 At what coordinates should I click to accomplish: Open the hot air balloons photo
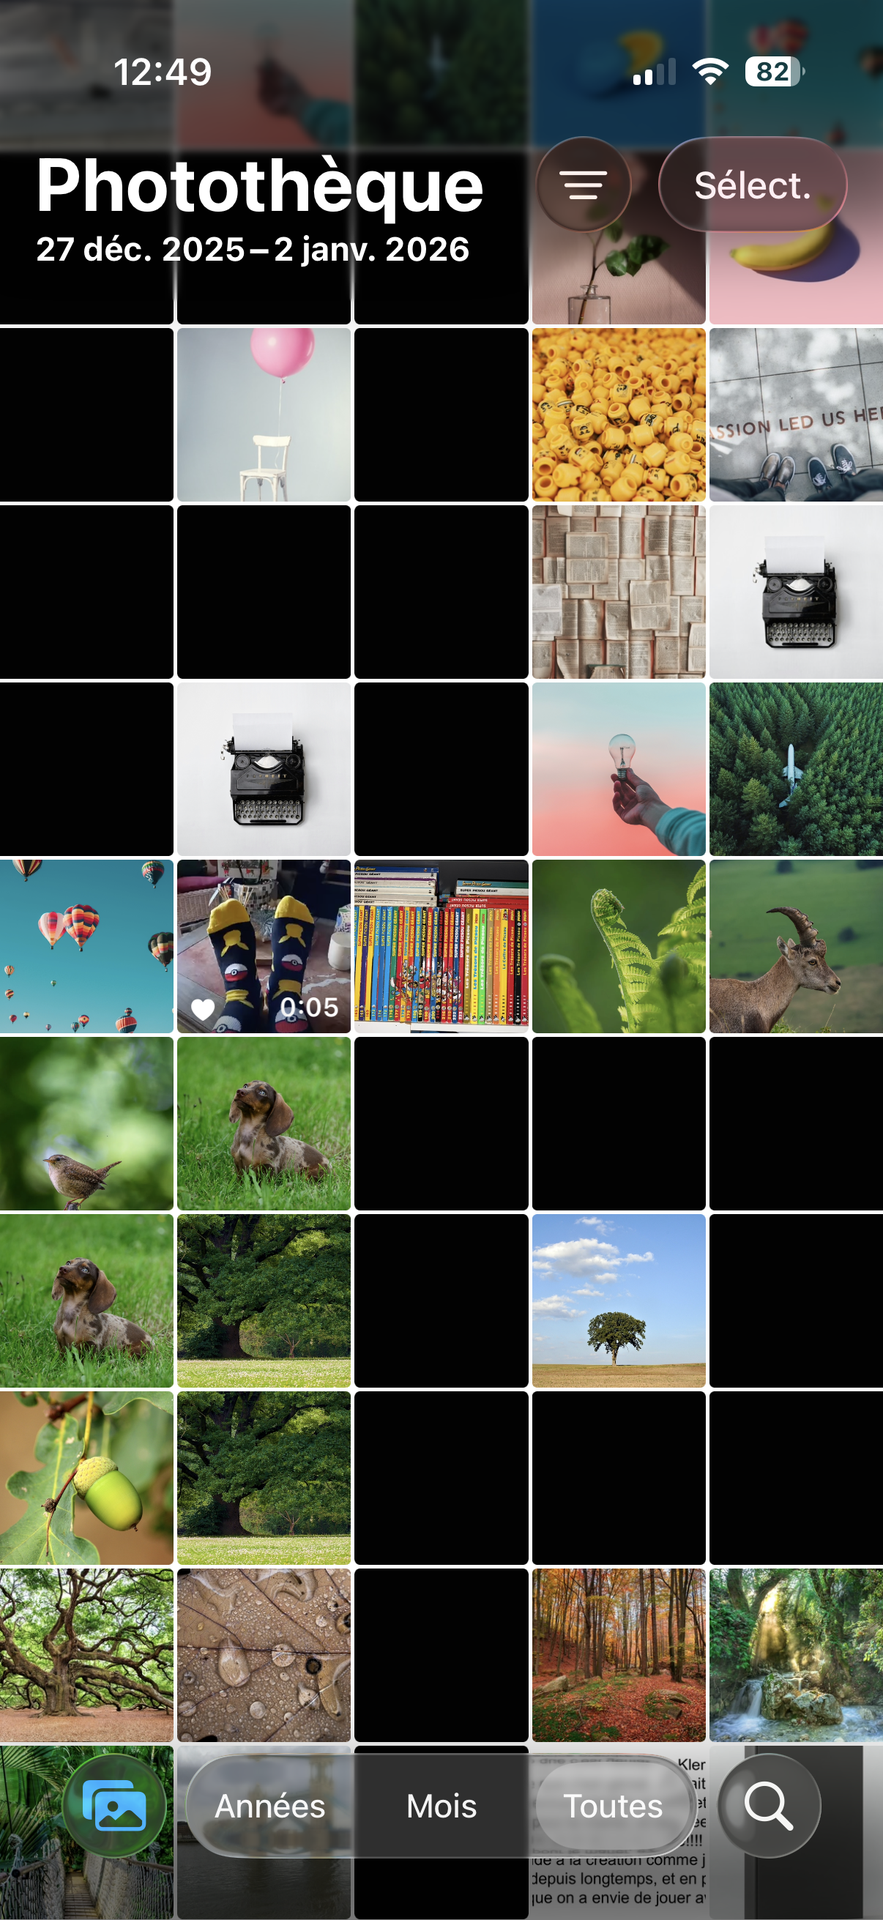86,946
